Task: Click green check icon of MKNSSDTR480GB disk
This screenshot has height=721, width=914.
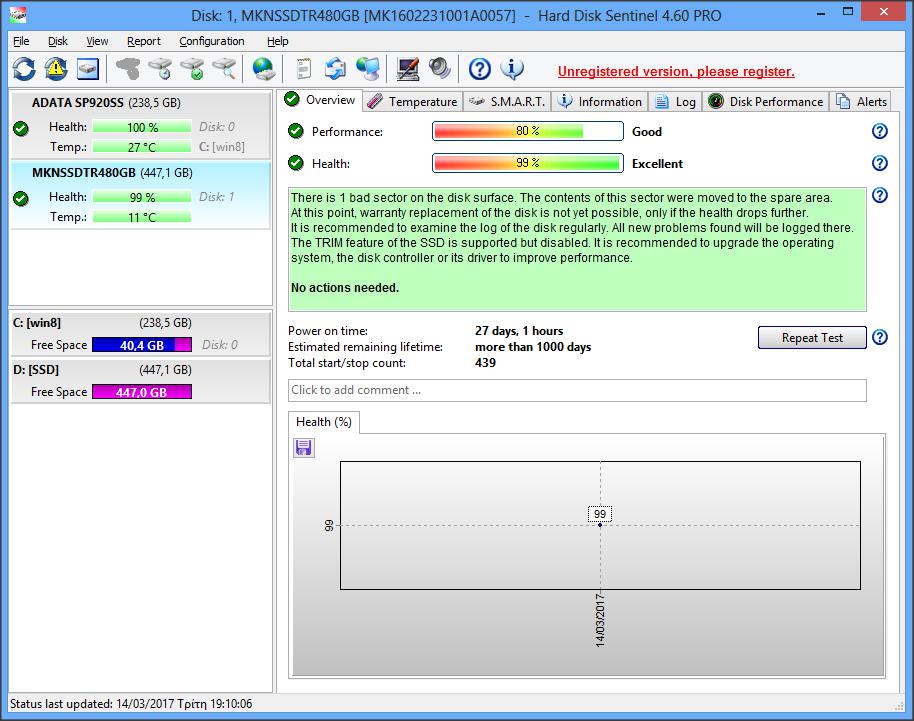Action: click(21, 199)
